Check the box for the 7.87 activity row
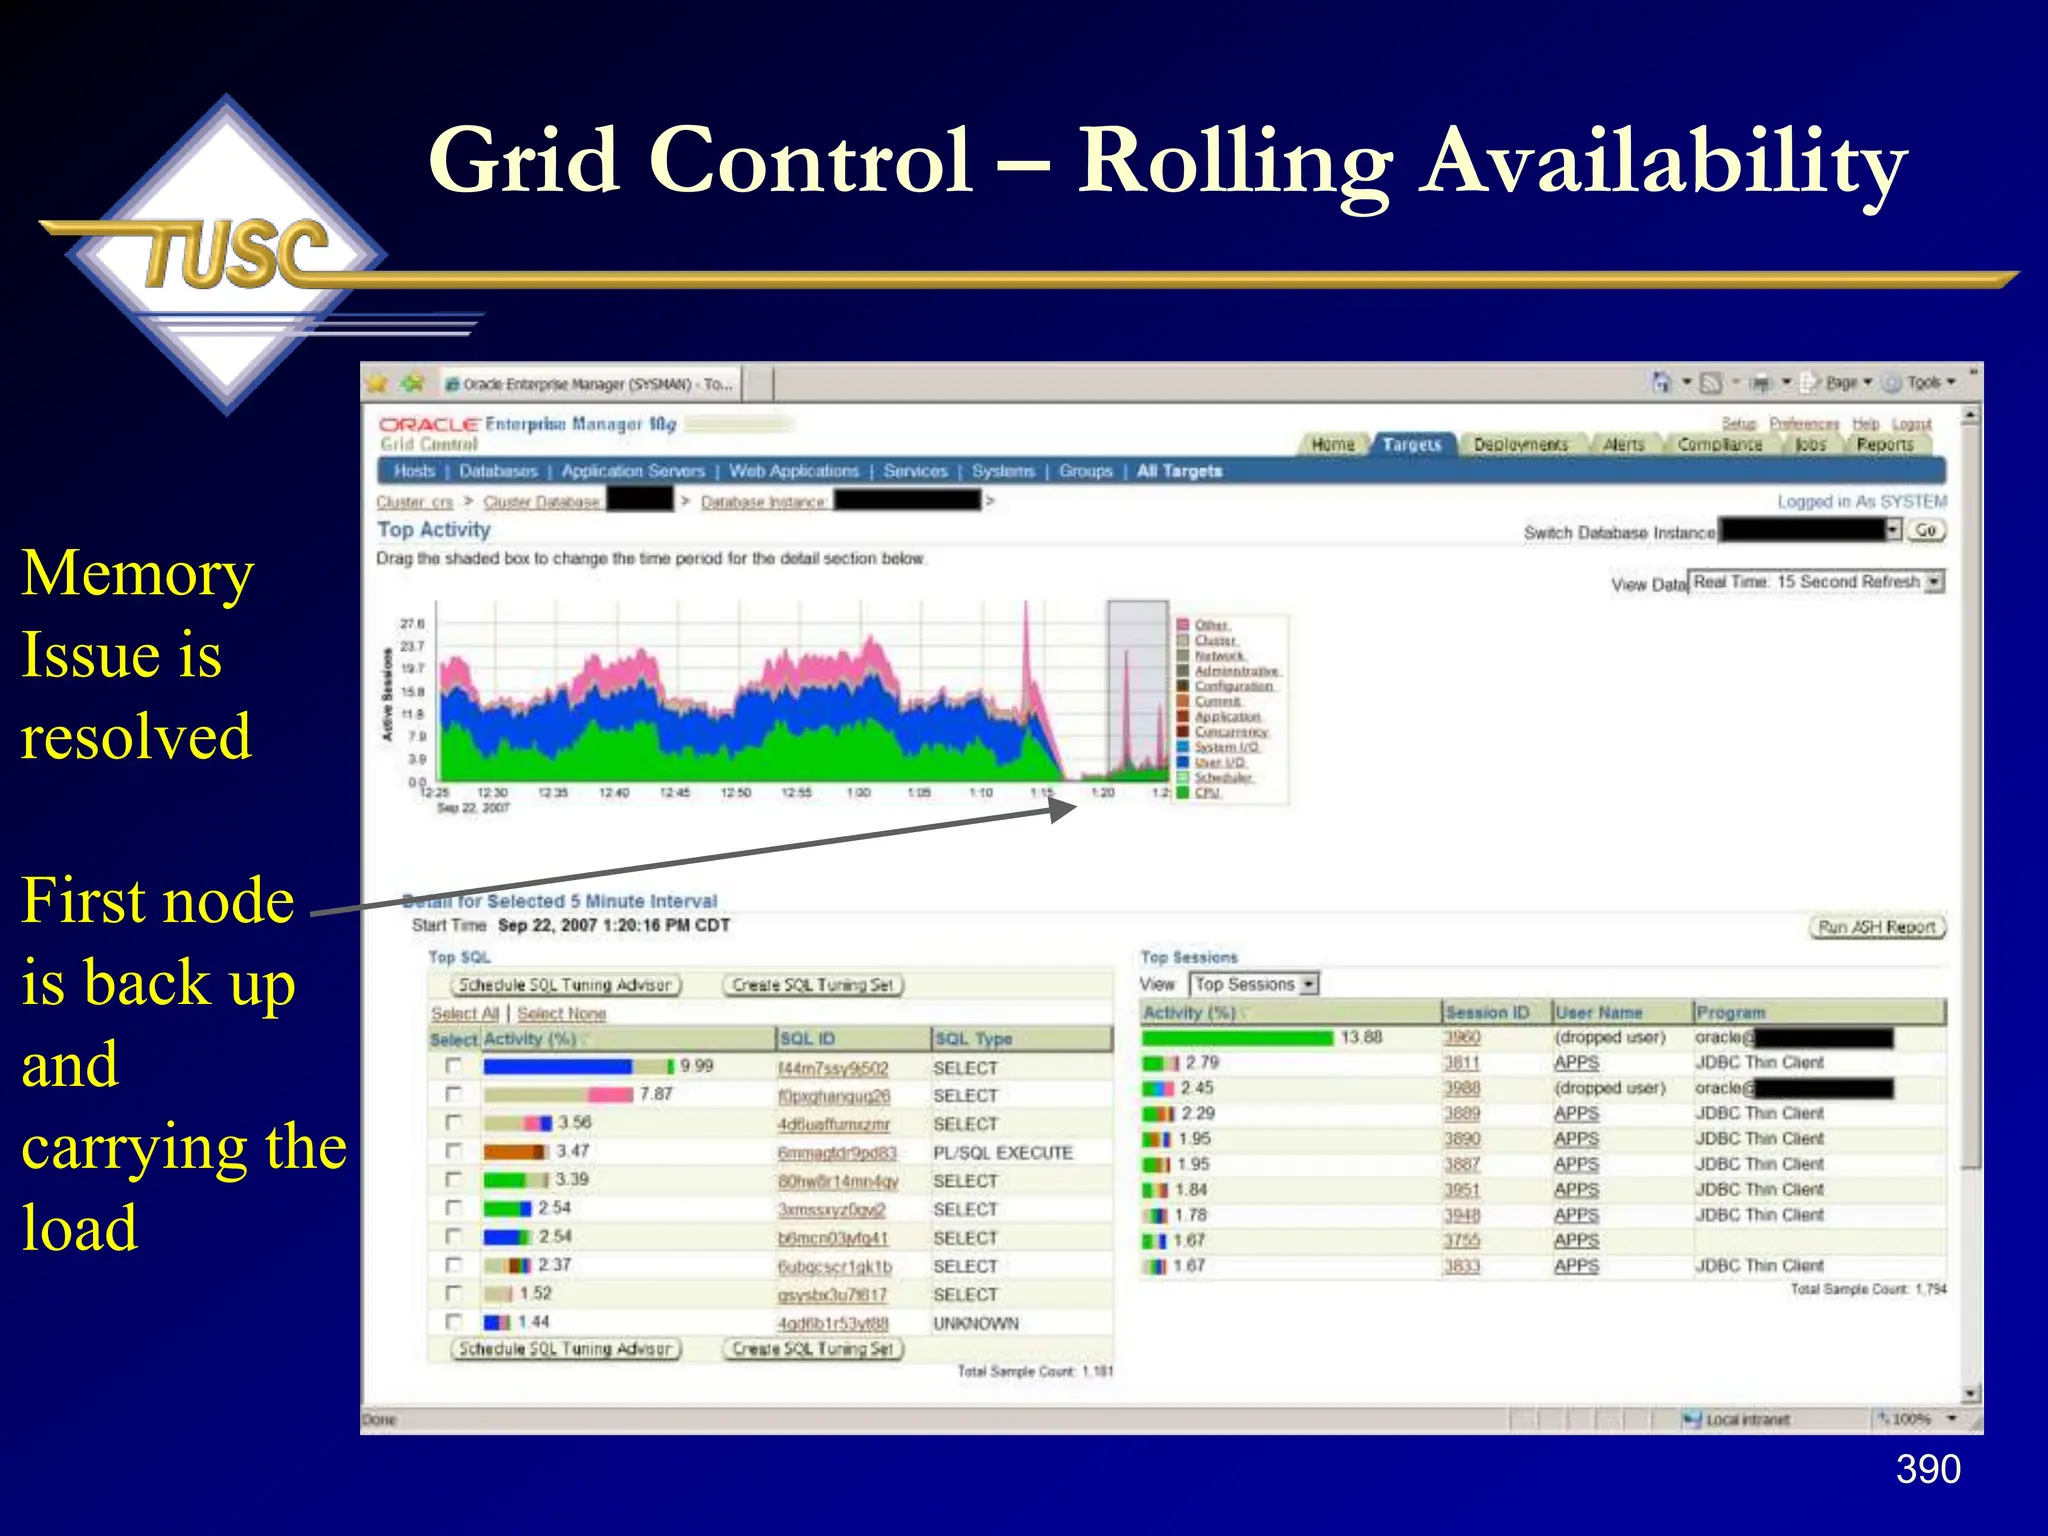2048x1536 pixels. pos(454,1094)
